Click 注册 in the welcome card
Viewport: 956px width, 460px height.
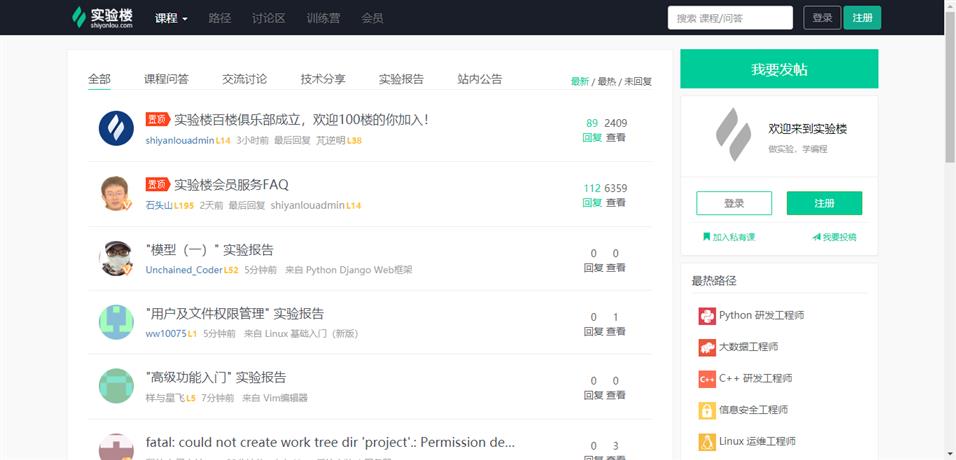tap(824, 203)
